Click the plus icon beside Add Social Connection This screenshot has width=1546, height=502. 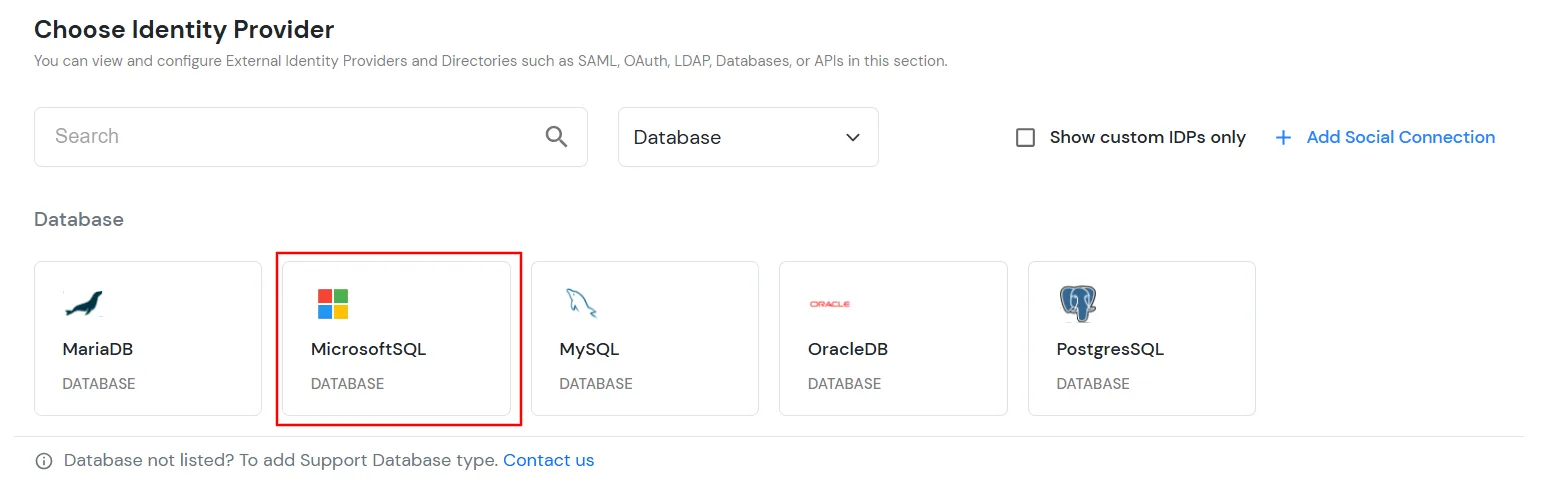(1283, 138)
